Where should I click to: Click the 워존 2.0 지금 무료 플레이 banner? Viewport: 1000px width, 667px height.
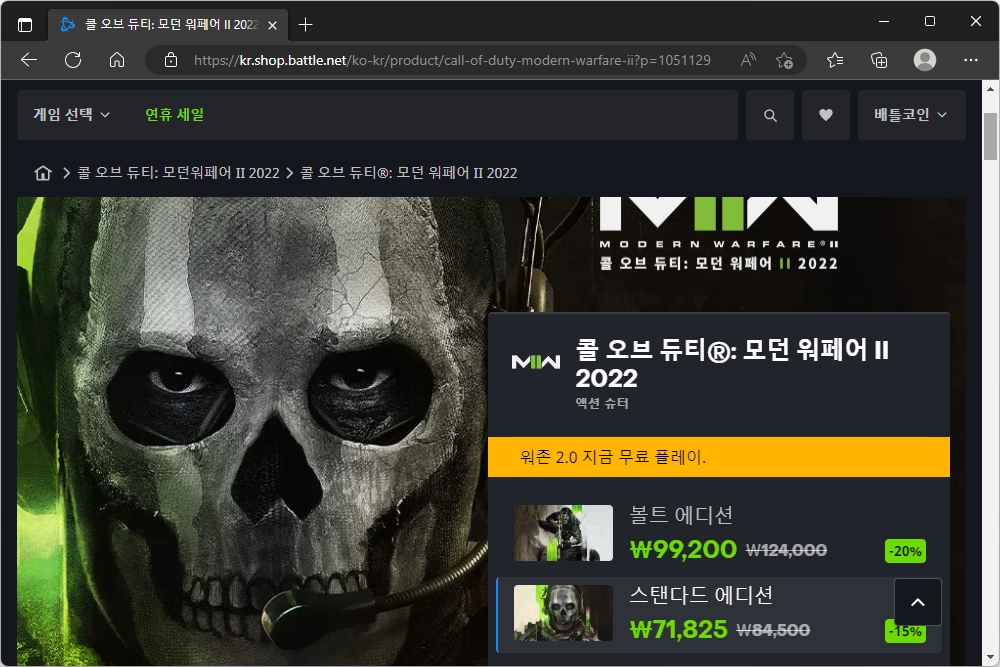pyautogui.click(x=719, y=457)
